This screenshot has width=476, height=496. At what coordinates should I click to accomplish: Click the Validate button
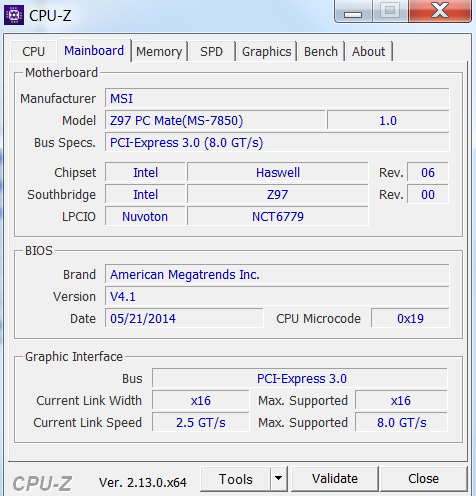tap(335, 479)
